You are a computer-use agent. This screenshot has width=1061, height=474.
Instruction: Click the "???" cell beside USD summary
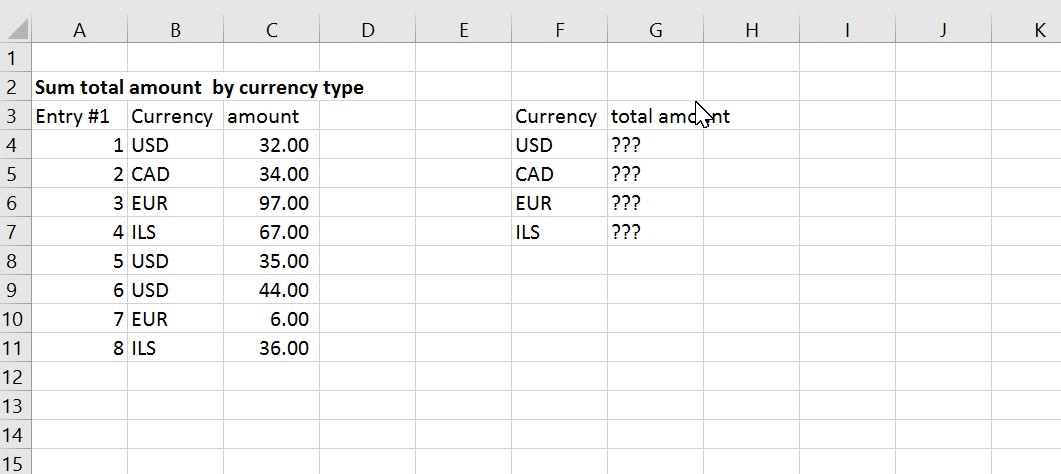(x=655, y=145)
